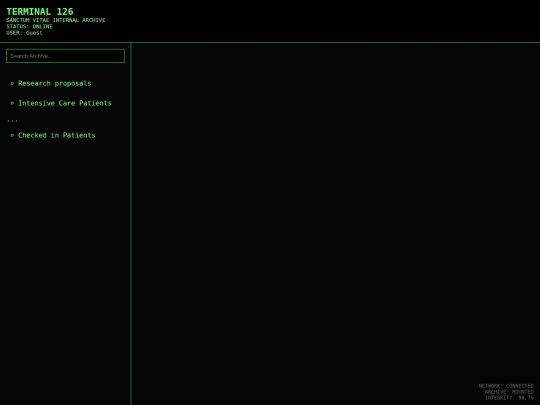Click the folder icon beside Checked in Patients
Image resolution: width=540 pixels, height=405 pixels.
point(12,135)
